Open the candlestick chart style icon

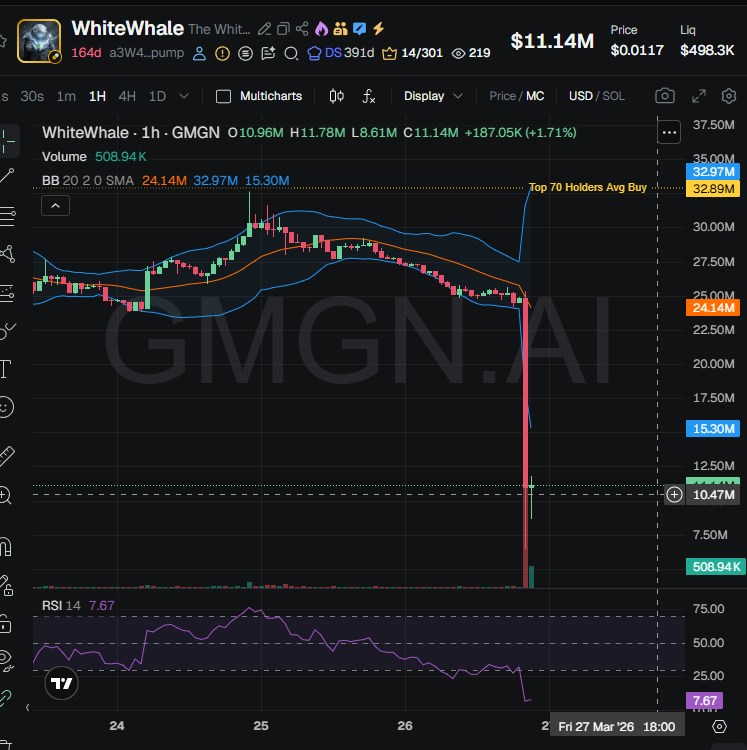click(x=337, y=96)
